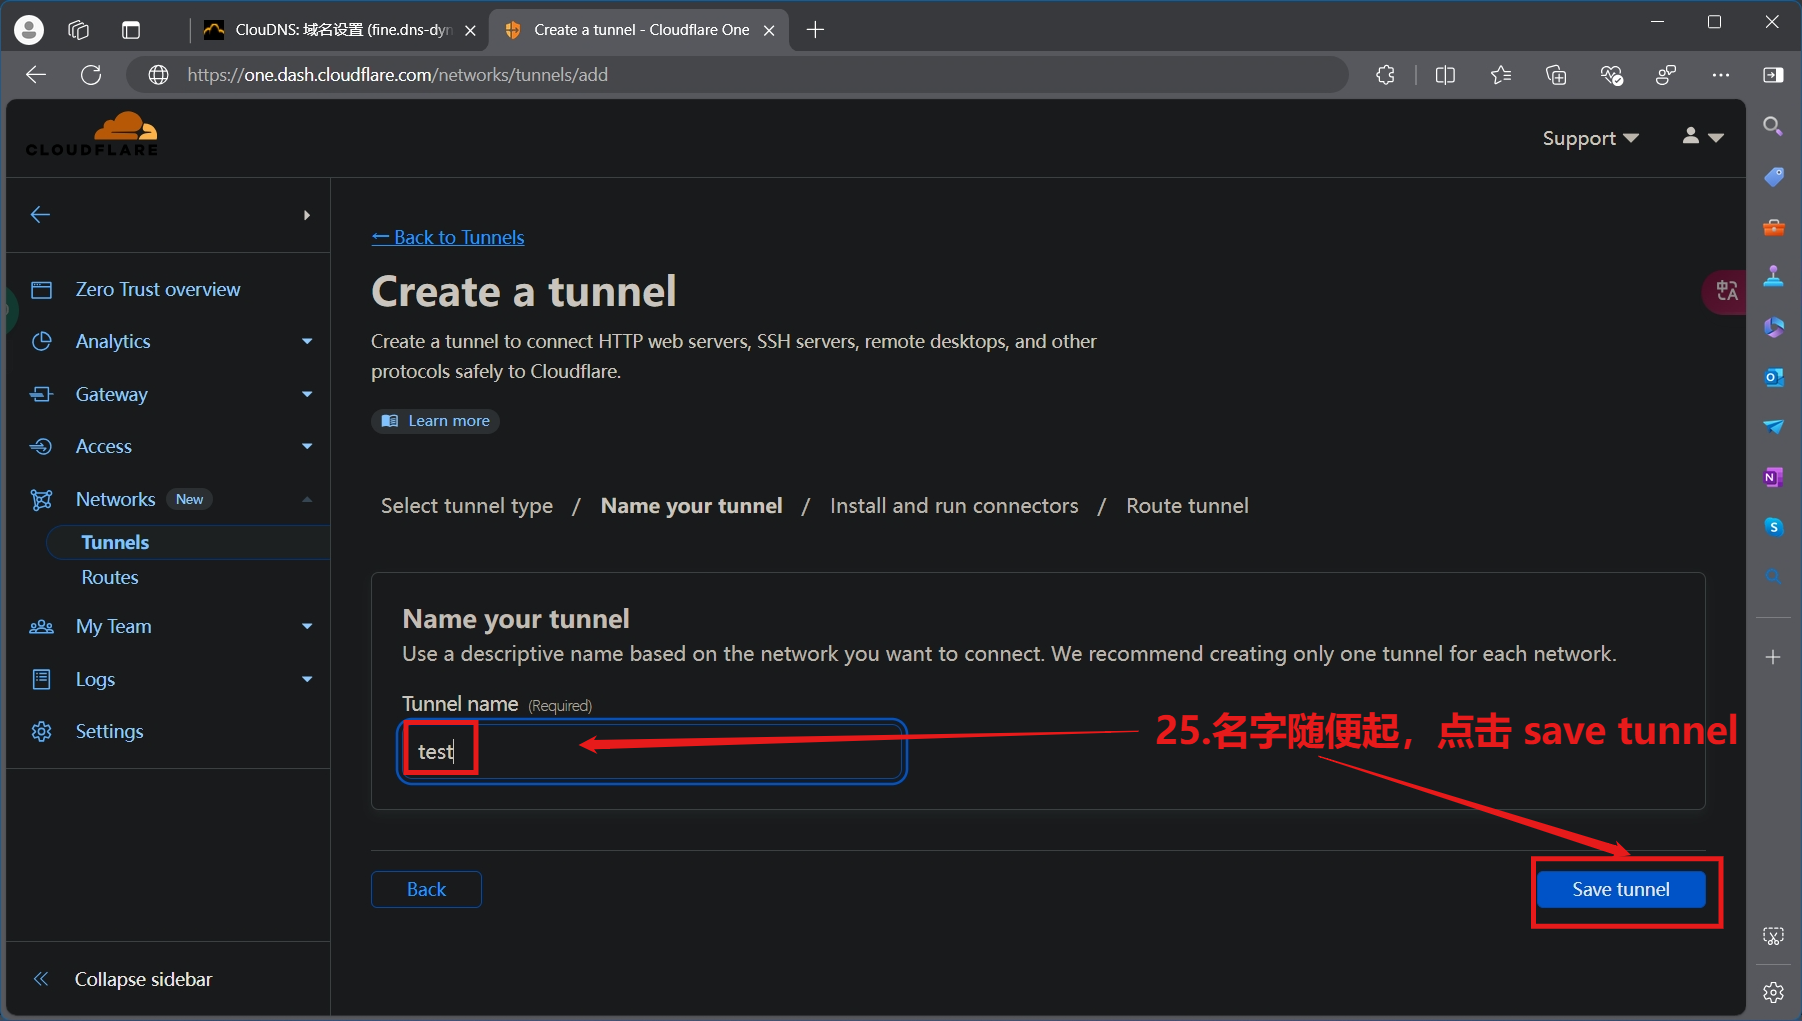Open Edge sidebar Shopping tag icon
The image size is (1802, 1021).
[1773, 177]
